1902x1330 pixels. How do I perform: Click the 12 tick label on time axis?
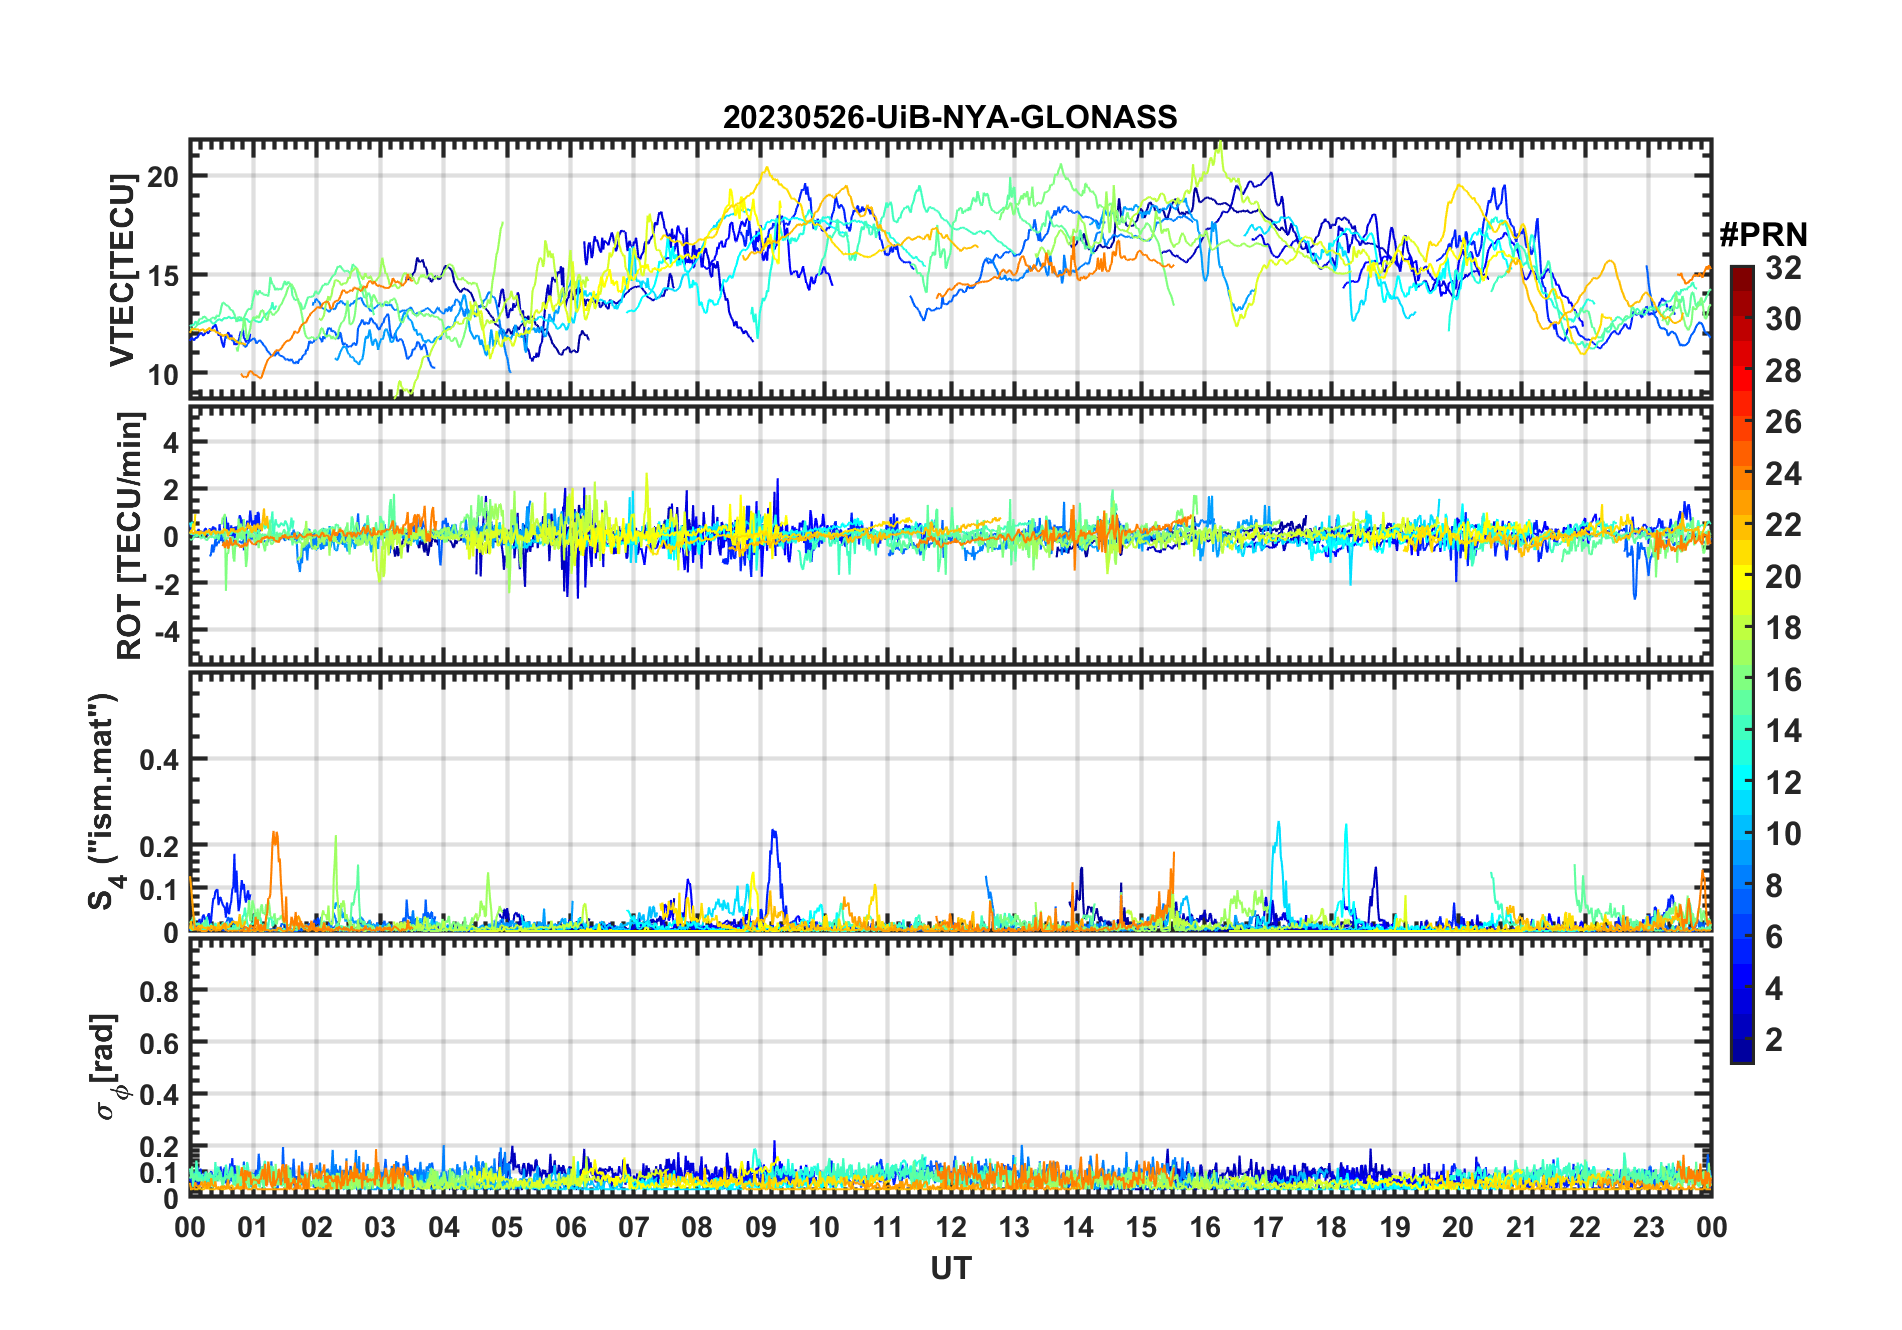950,1227
